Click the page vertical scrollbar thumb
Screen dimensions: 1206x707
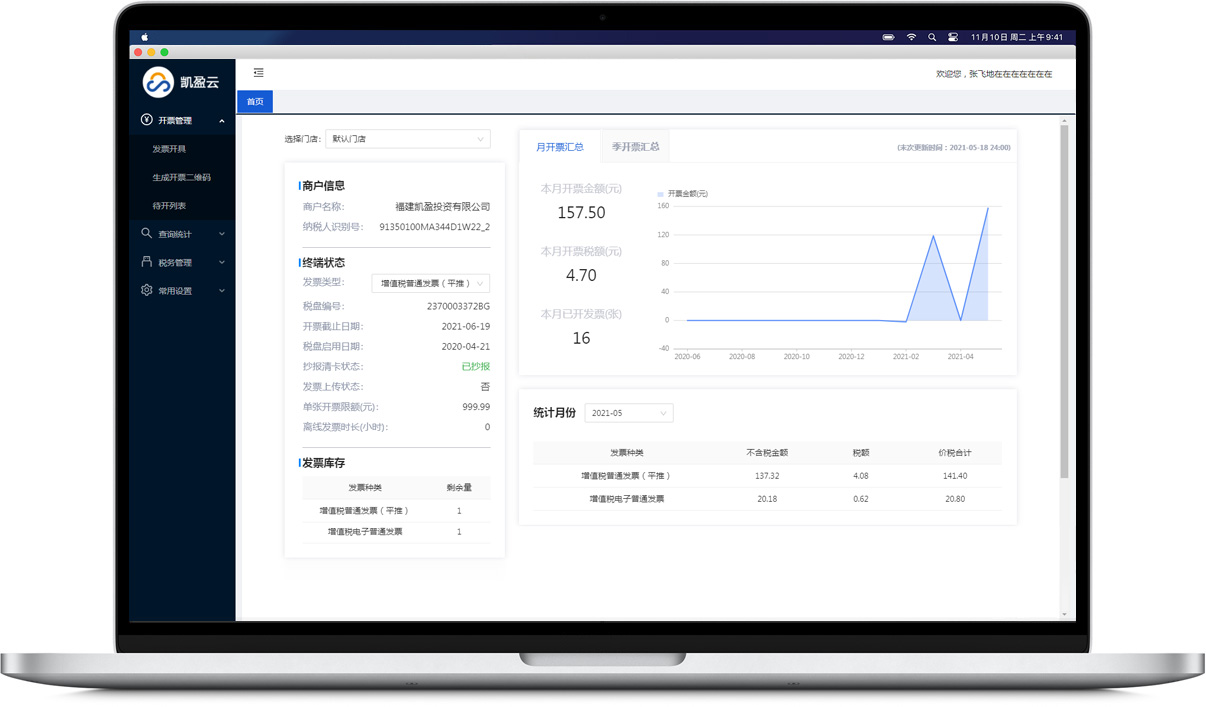(x=1065, y=301)
